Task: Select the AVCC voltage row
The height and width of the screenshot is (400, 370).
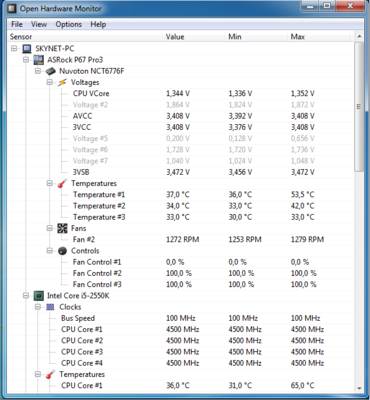Action: point(180,116)
